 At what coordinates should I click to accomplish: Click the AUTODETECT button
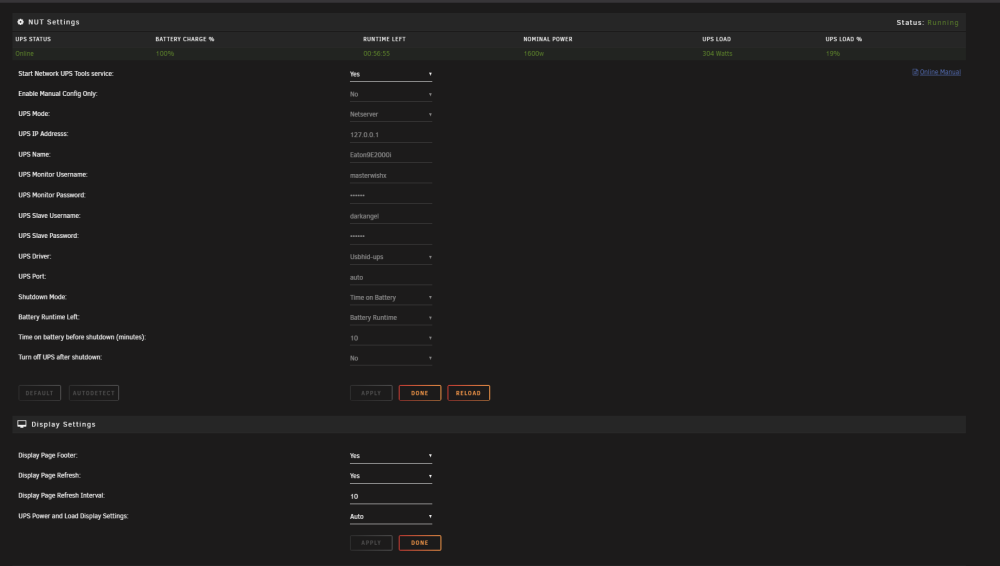point(94,393)
